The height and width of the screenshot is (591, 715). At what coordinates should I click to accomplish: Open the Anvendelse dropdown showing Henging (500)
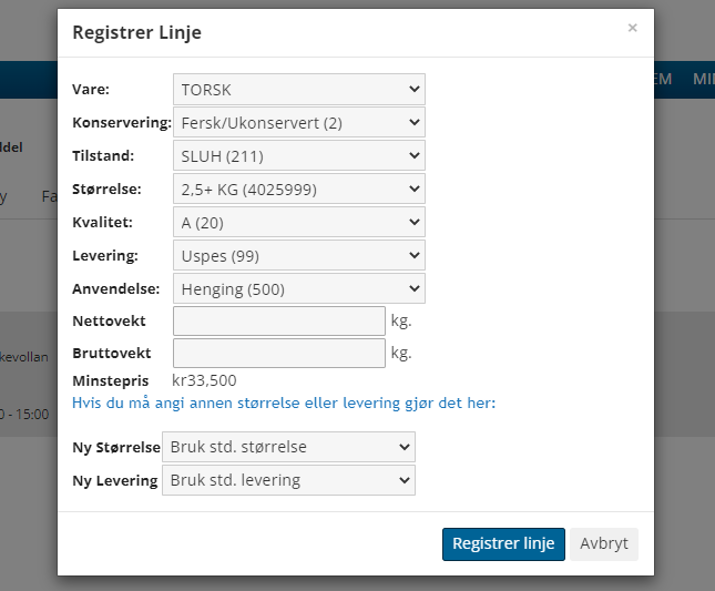point(299,289)
